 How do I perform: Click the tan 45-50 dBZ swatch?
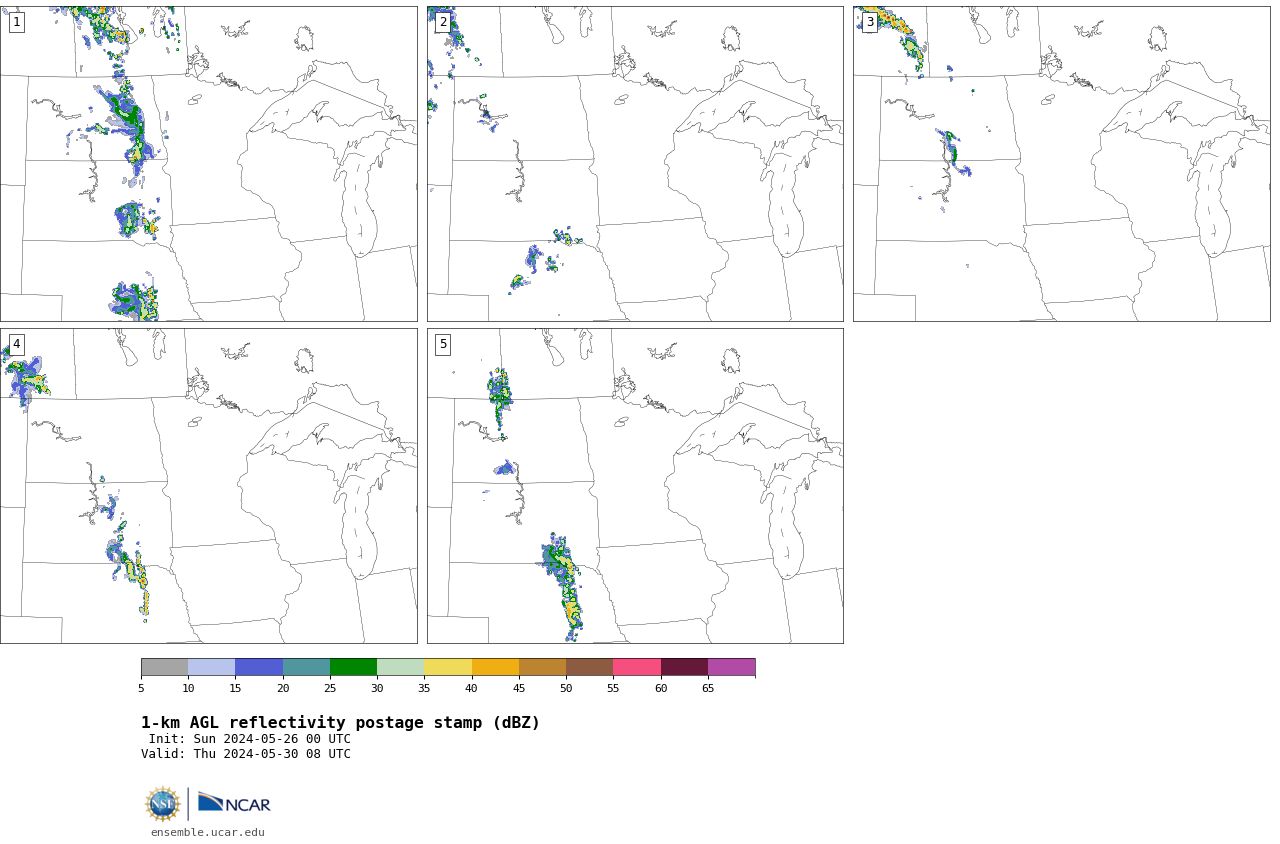pos(542,667)
